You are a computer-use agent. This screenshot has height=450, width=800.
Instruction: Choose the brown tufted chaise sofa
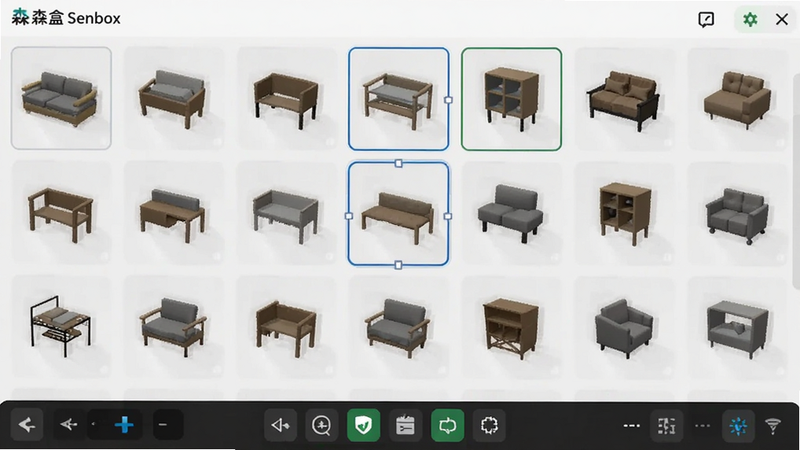tap(737, 98)
